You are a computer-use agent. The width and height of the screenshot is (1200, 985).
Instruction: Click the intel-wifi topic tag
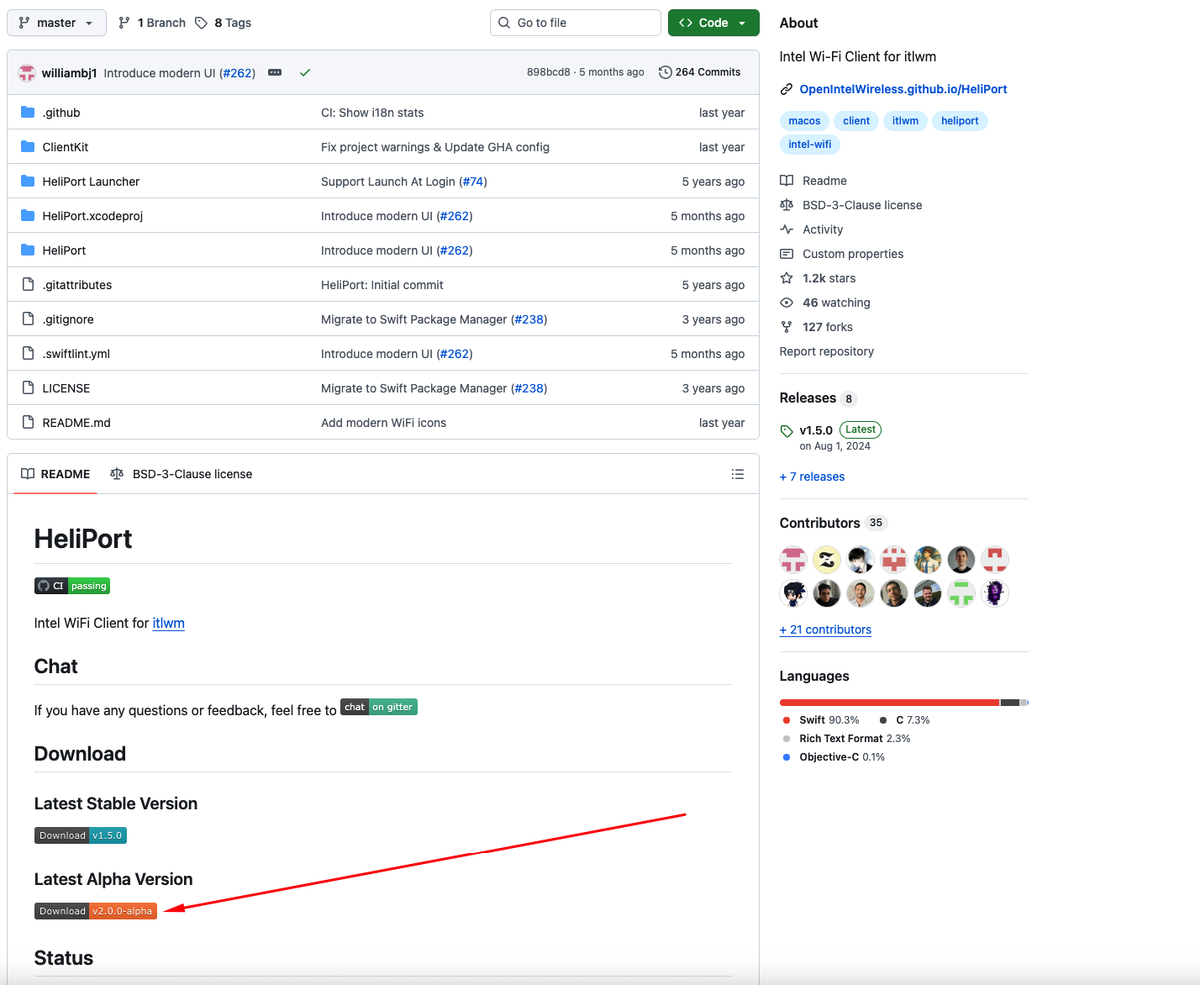(810, 145)
